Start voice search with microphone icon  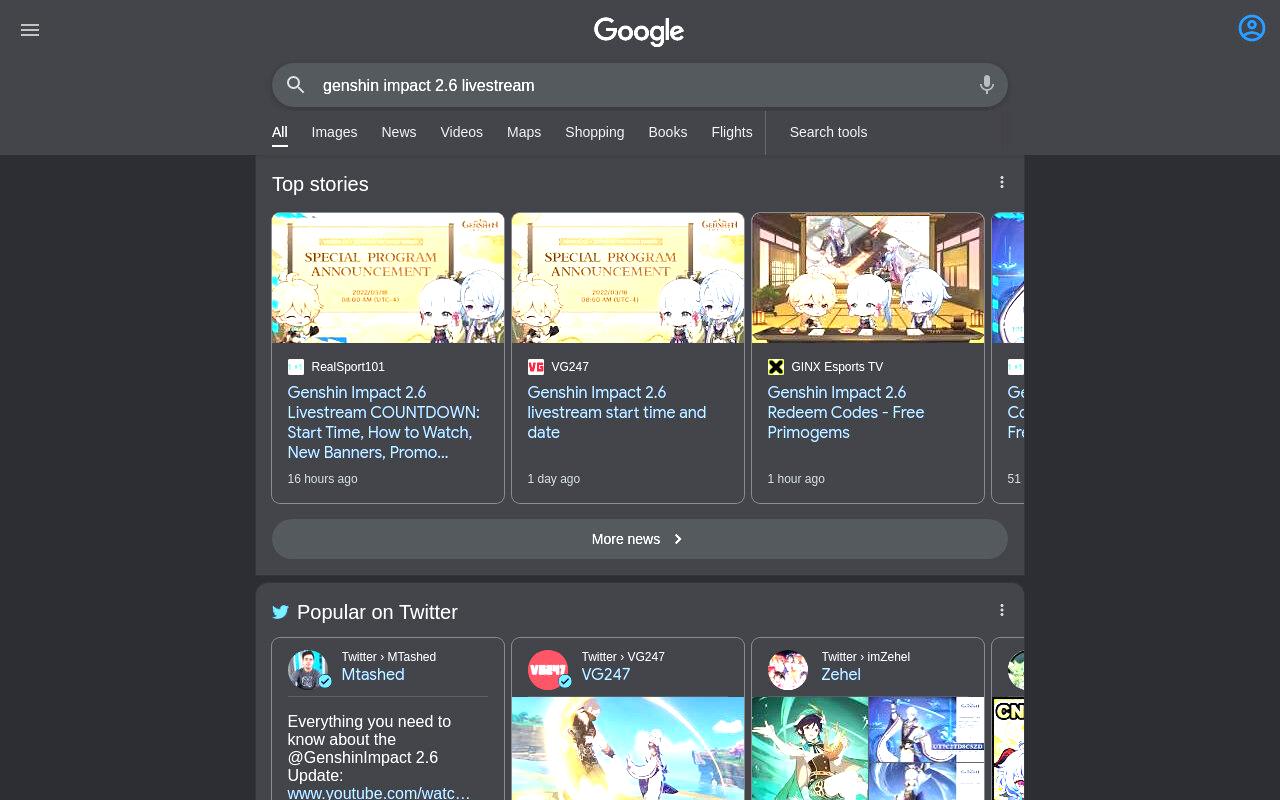pos(987,85)
